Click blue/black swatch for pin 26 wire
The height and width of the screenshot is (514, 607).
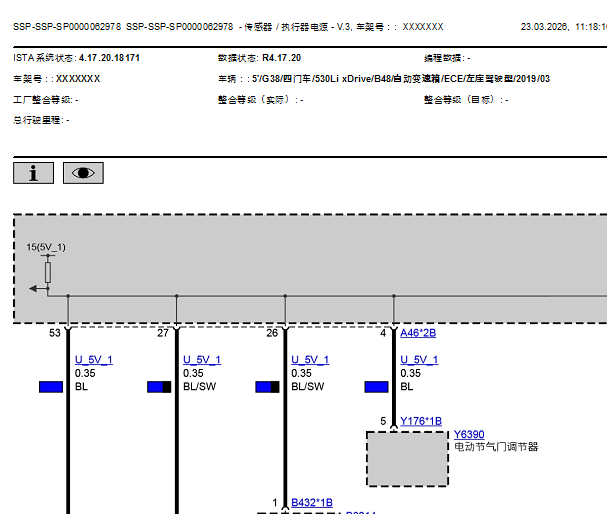(x=267, y=387)
